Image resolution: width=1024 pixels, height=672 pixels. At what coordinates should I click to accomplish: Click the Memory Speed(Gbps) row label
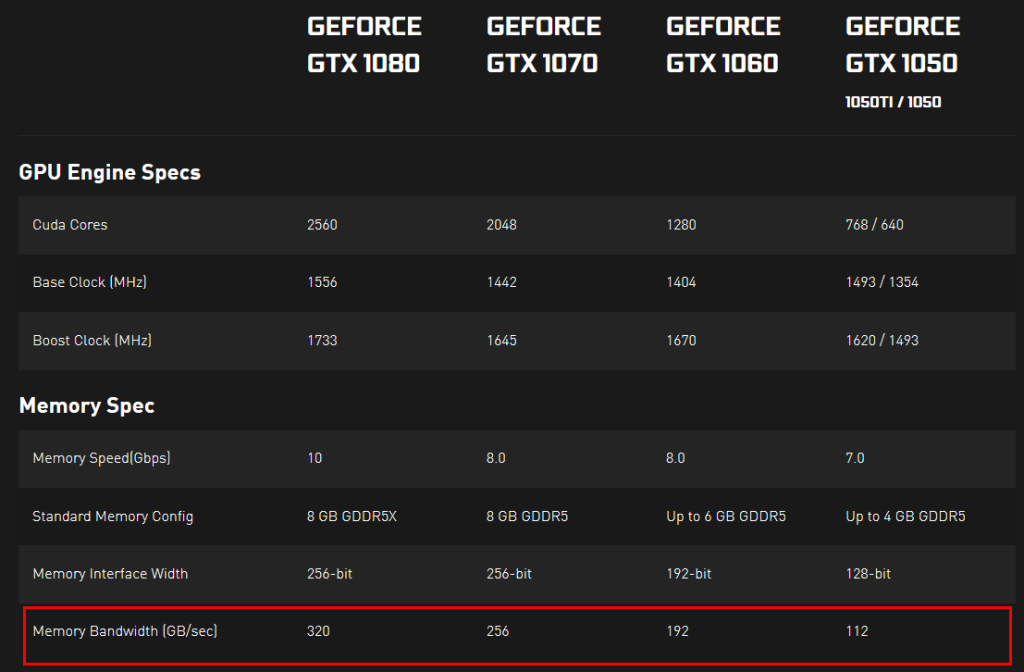pos(101,458)
